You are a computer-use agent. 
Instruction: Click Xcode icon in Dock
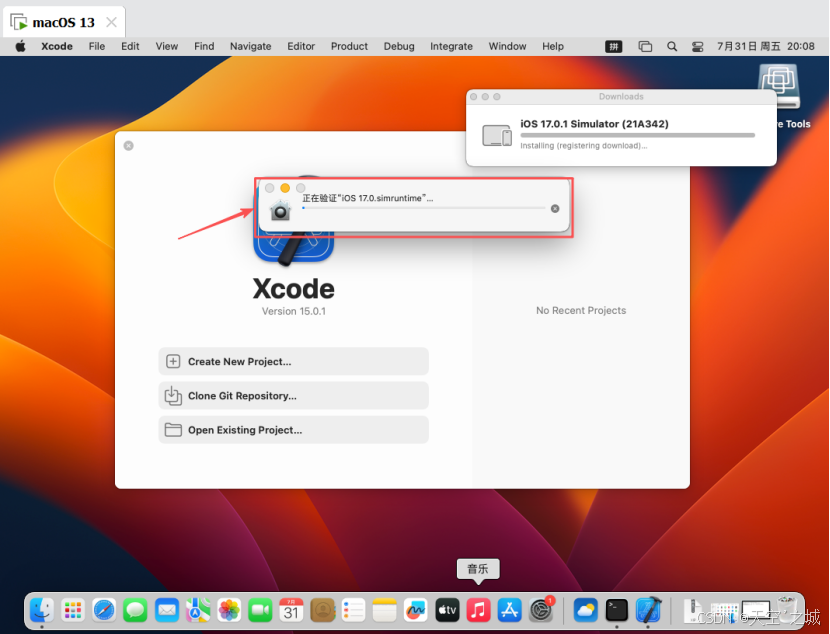(648, 610)
